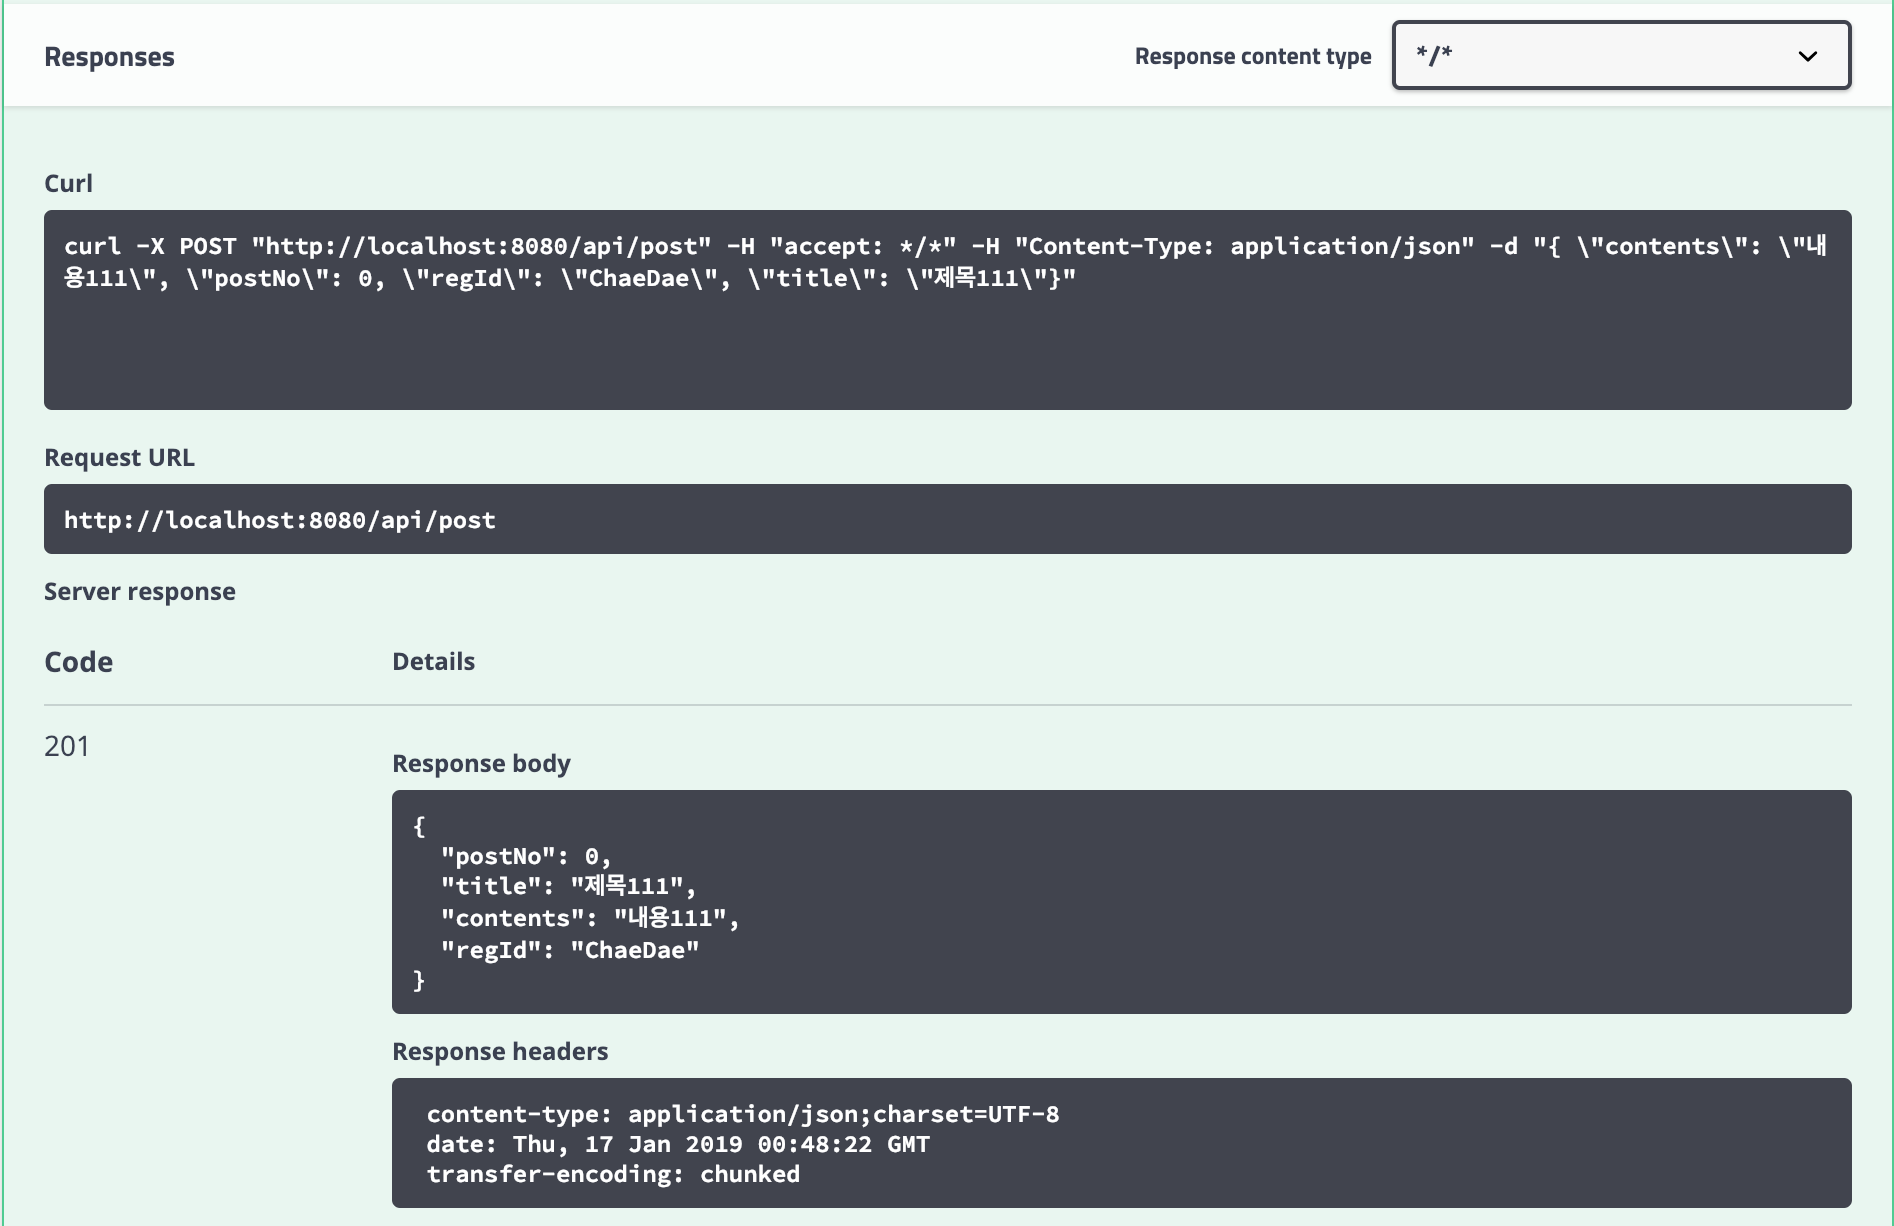Image resolution: width=1894 pixels, height=1226 pixels.
Task: Click the Code column header
Action: [78, 662]
